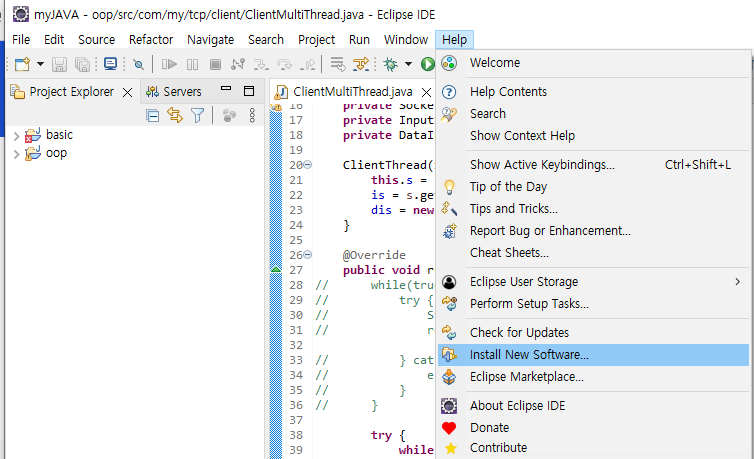This screenshot has width=754, height=459.
Task: Click the Step Return icon
Action: coord(307,64)
